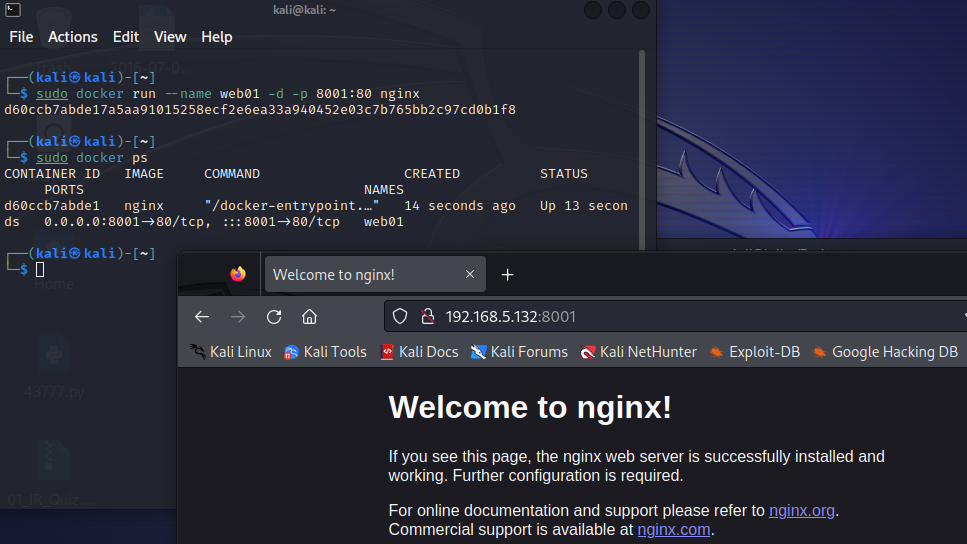
Task: Click the 'docker run' command line text
Action: (228, 94)
